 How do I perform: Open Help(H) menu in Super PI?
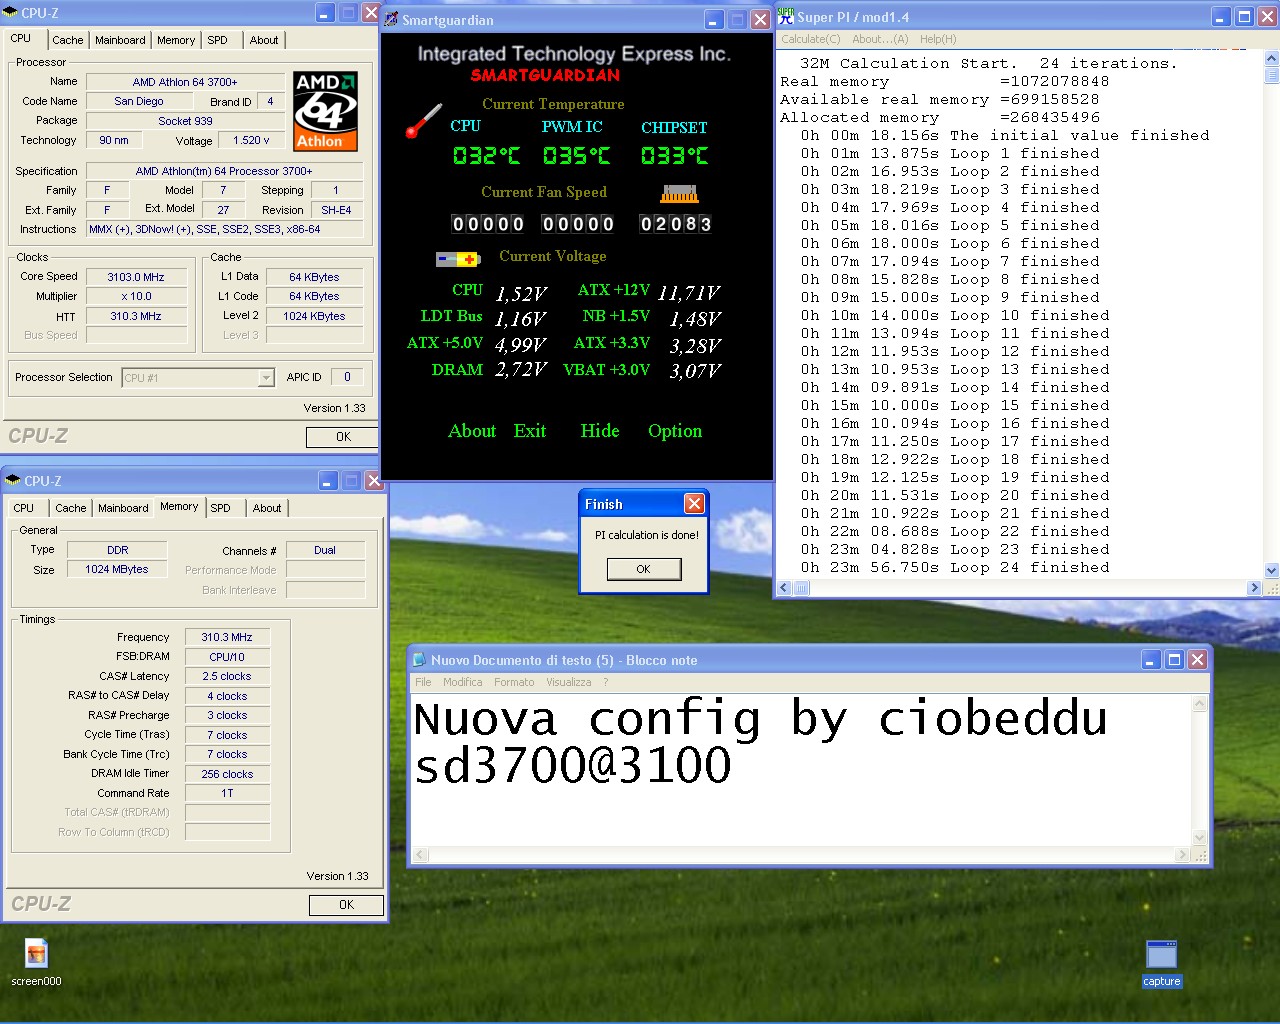pyautogui.click(x=938, y=39)
